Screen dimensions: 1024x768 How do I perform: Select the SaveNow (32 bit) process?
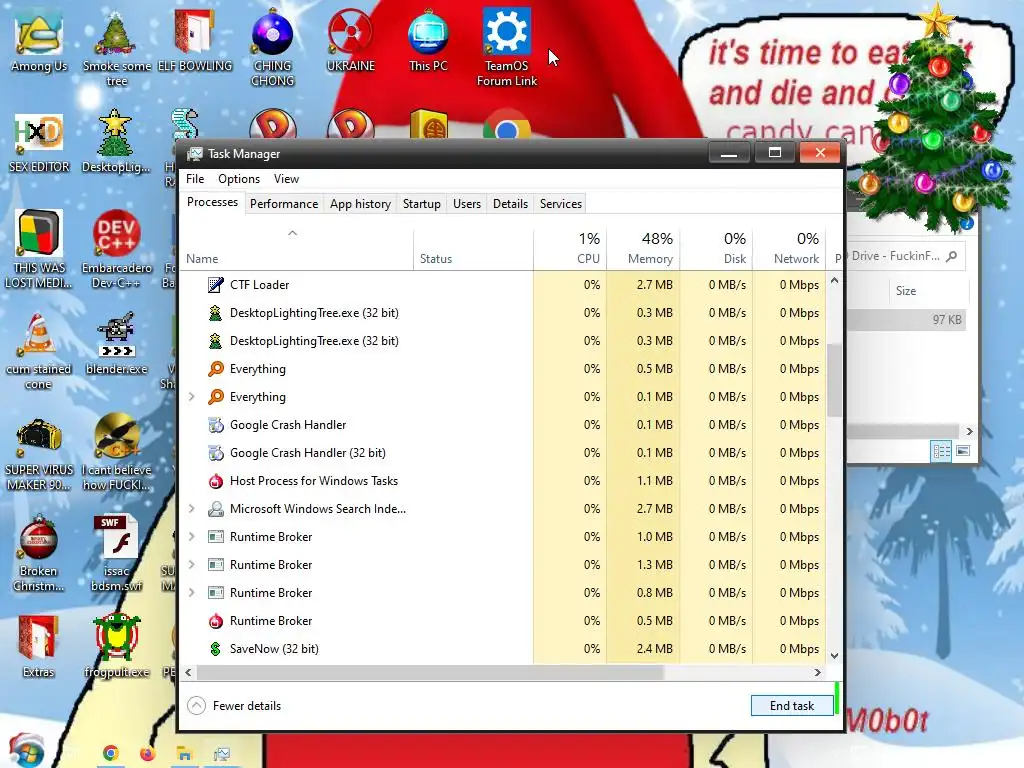[x=503, y=648]
